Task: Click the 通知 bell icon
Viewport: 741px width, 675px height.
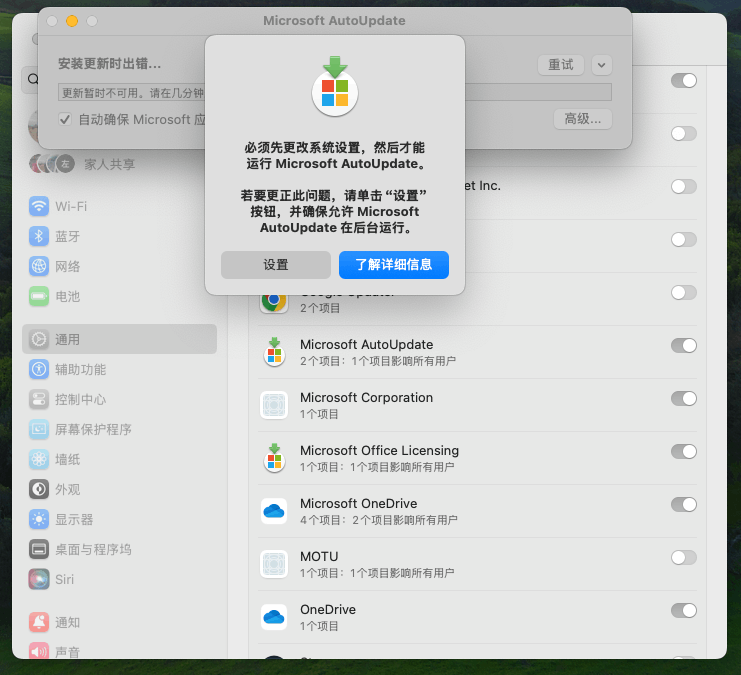Action: coord(39,622)
